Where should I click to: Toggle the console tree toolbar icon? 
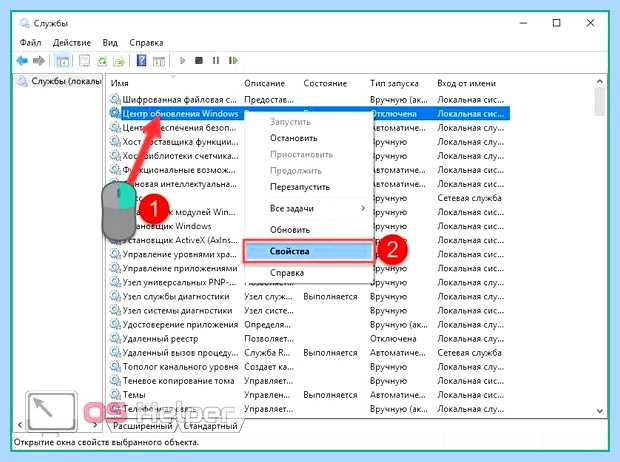coord(62,61)
